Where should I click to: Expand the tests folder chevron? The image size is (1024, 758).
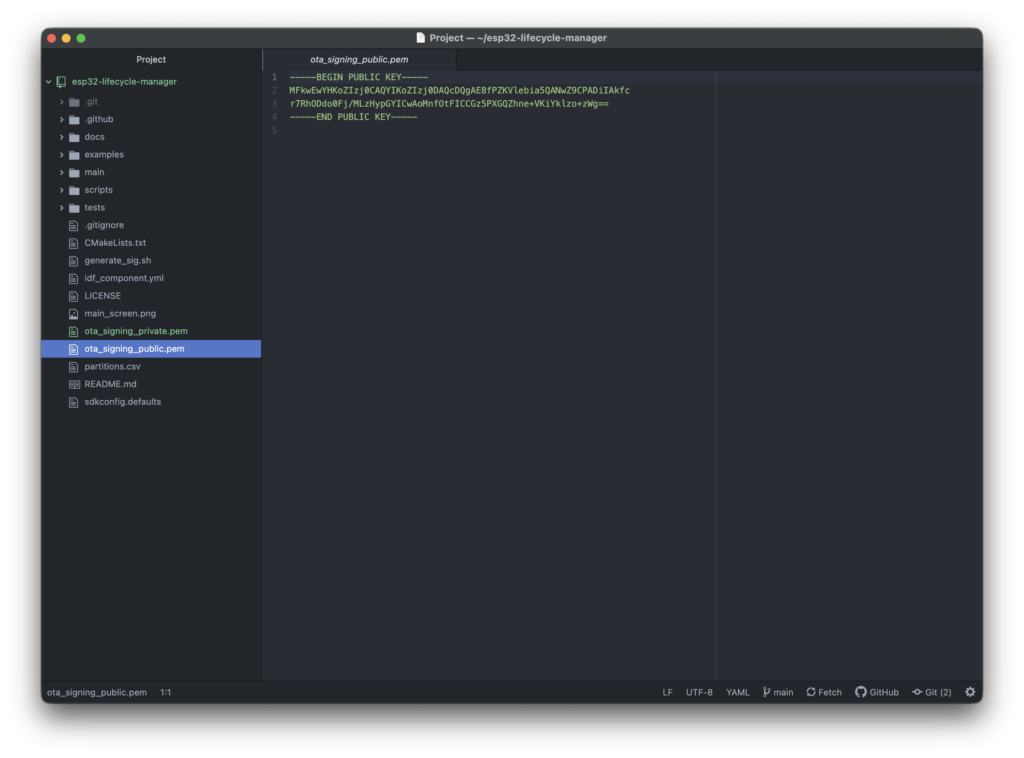[x=61, y=208]
